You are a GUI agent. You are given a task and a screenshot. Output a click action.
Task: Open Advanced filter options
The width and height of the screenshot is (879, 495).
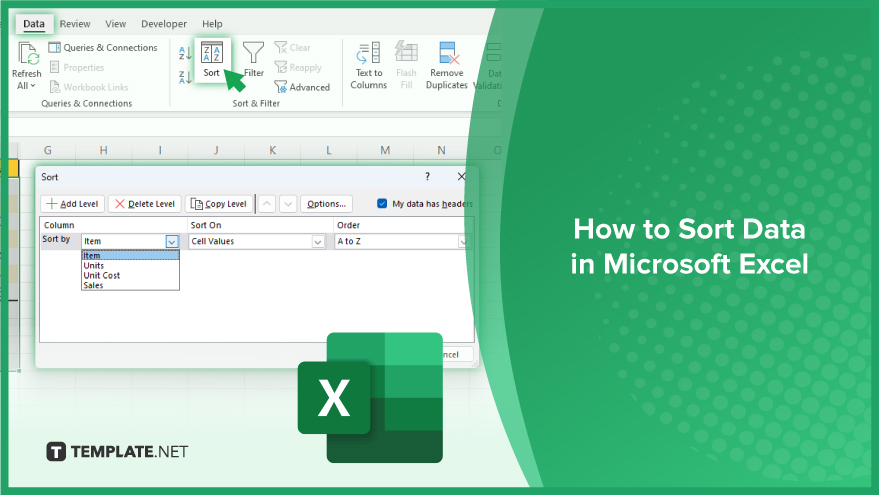[302, 87]
